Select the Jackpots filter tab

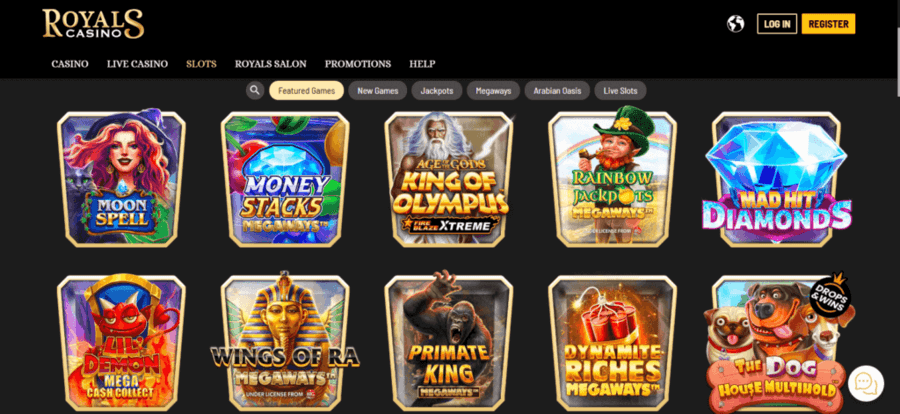click(437, 91)
